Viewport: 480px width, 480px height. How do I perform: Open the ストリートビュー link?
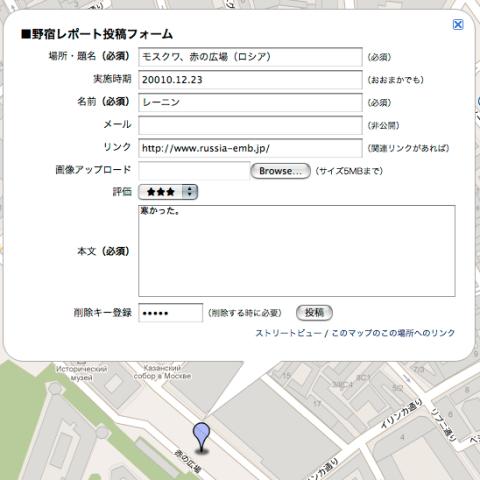pyautogui.click(x=288, y=333)
